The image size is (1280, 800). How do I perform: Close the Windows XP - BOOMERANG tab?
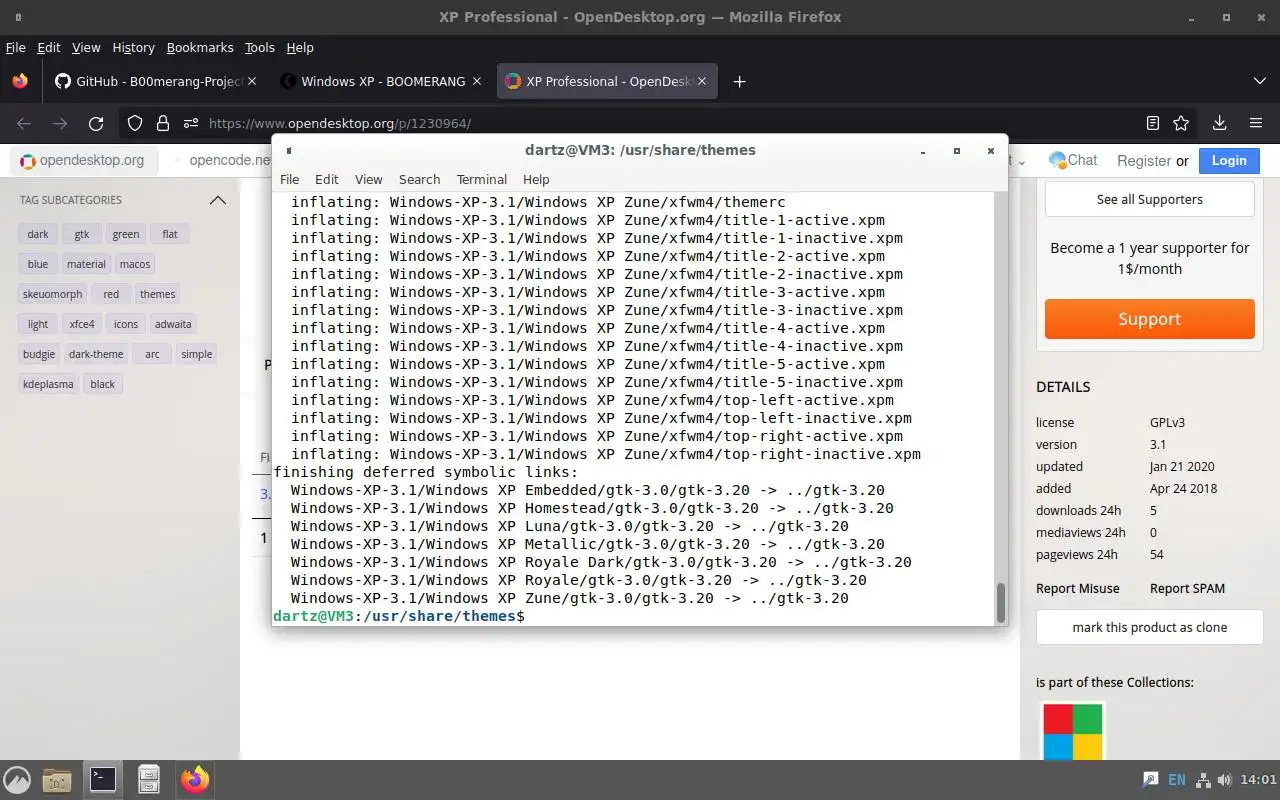coord(477,81)
